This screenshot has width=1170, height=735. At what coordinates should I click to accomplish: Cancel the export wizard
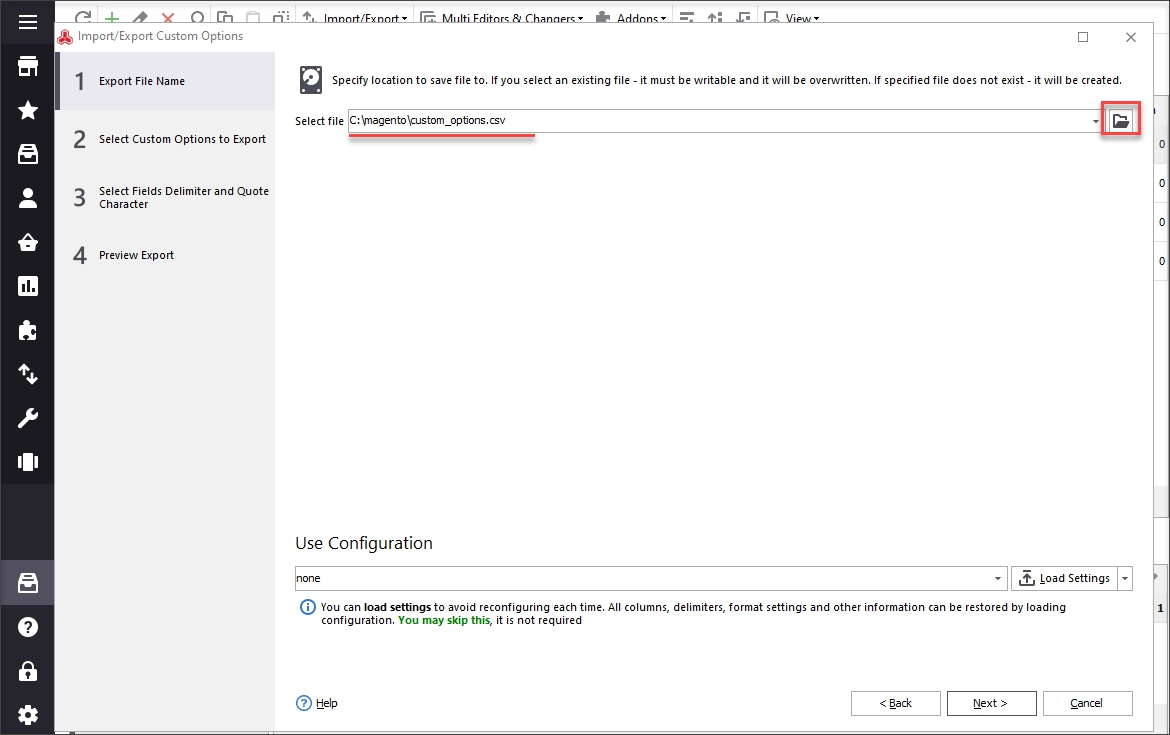(x=1087, y=703)
